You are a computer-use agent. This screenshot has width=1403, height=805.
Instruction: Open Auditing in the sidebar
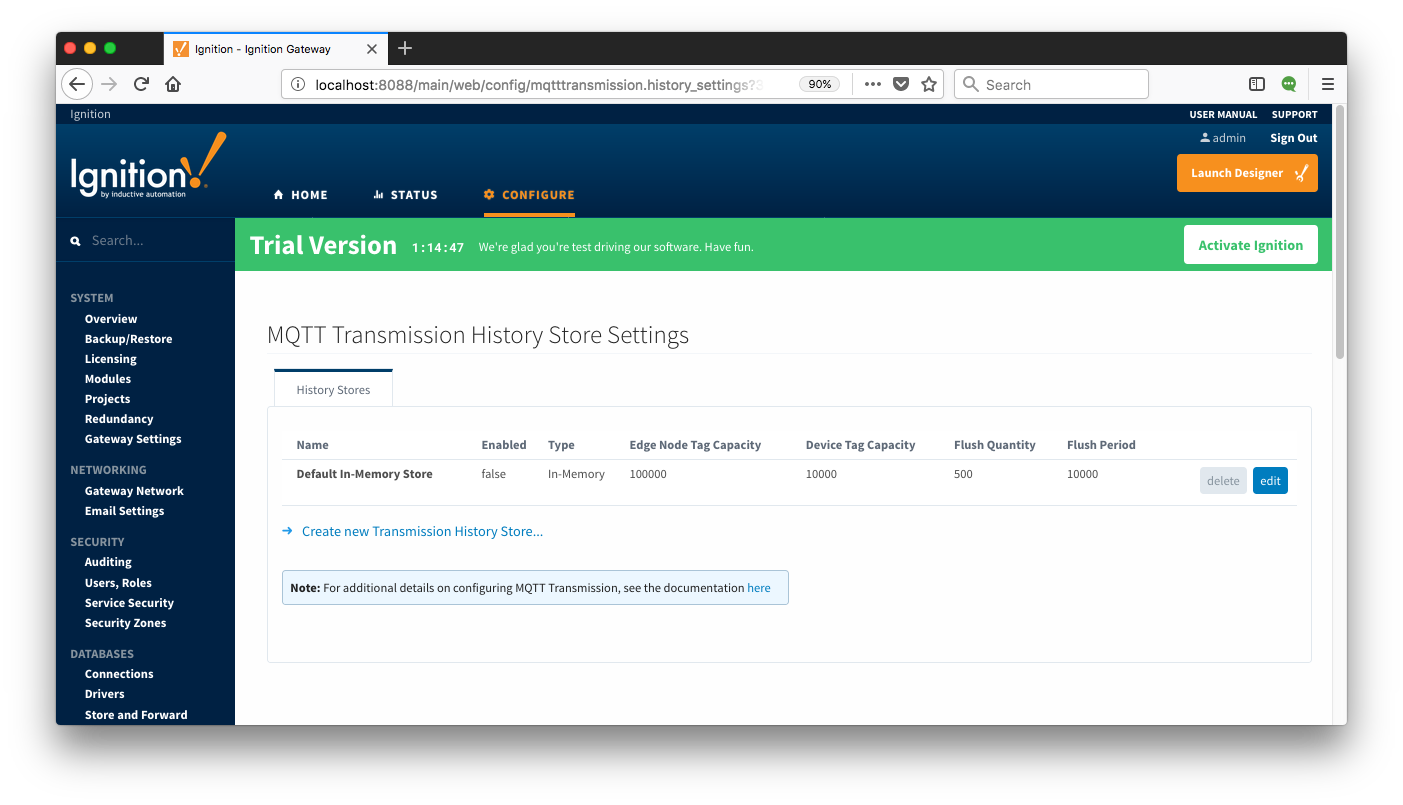[108, 562]
